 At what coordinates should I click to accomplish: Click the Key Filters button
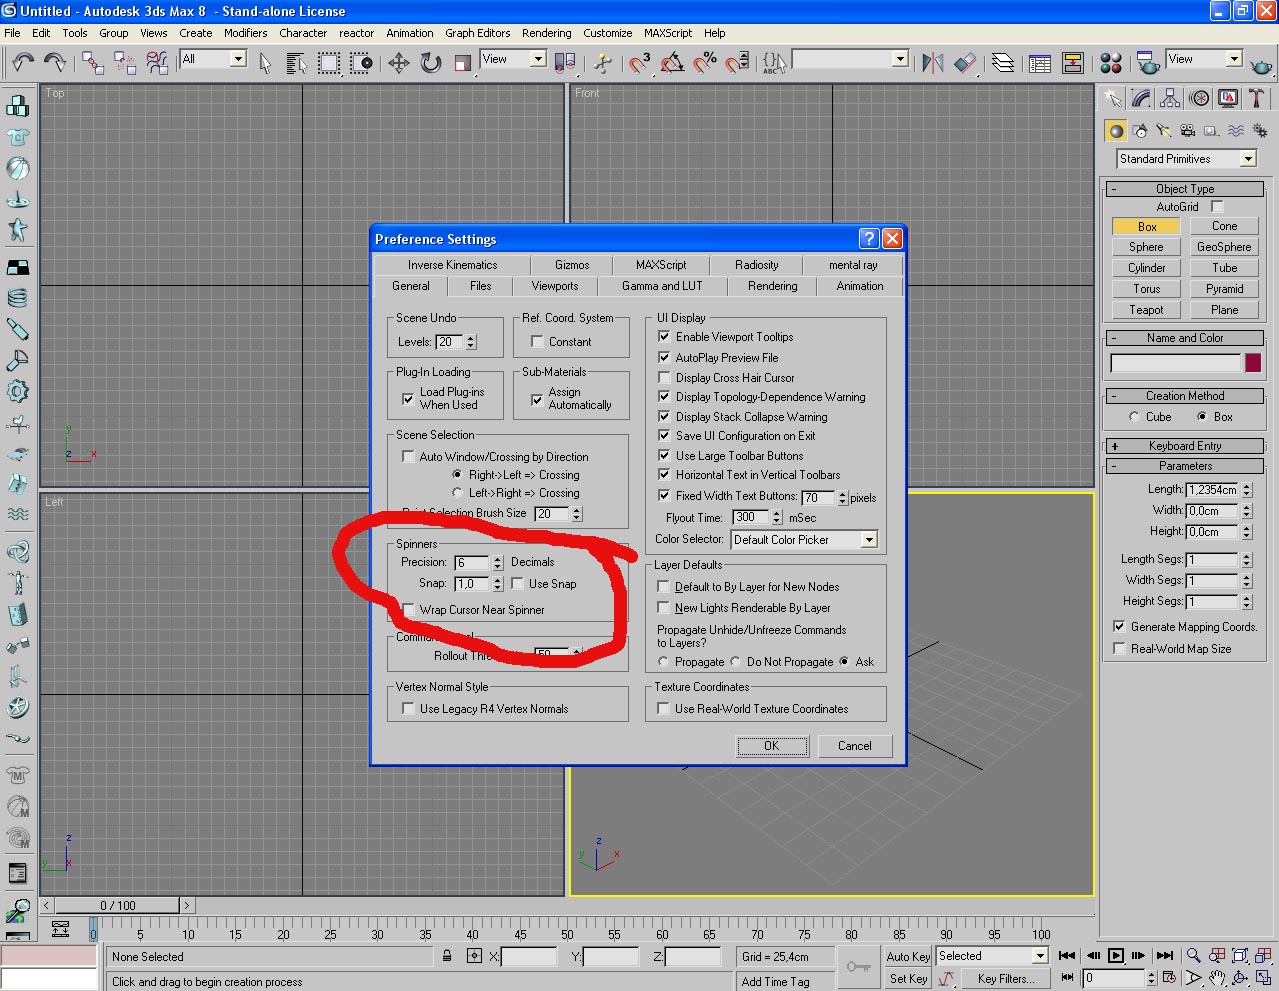1007,979
